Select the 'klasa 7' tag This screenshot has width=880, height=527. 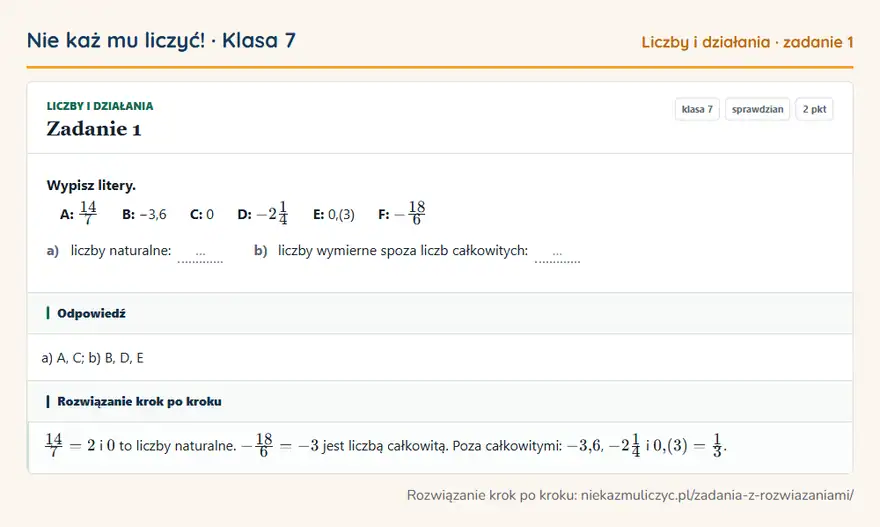point(697,109)
